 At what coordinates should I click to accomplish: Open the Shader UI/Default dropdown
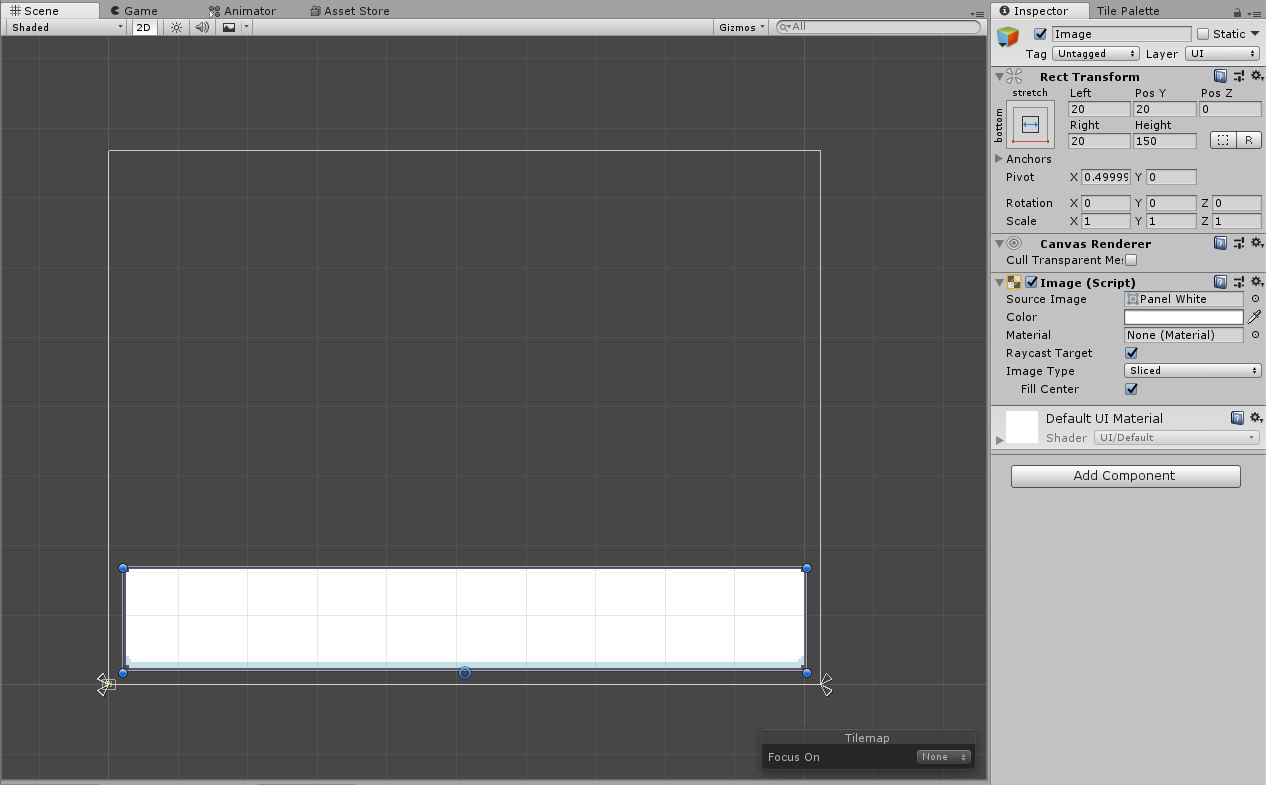pos(1176,437)
